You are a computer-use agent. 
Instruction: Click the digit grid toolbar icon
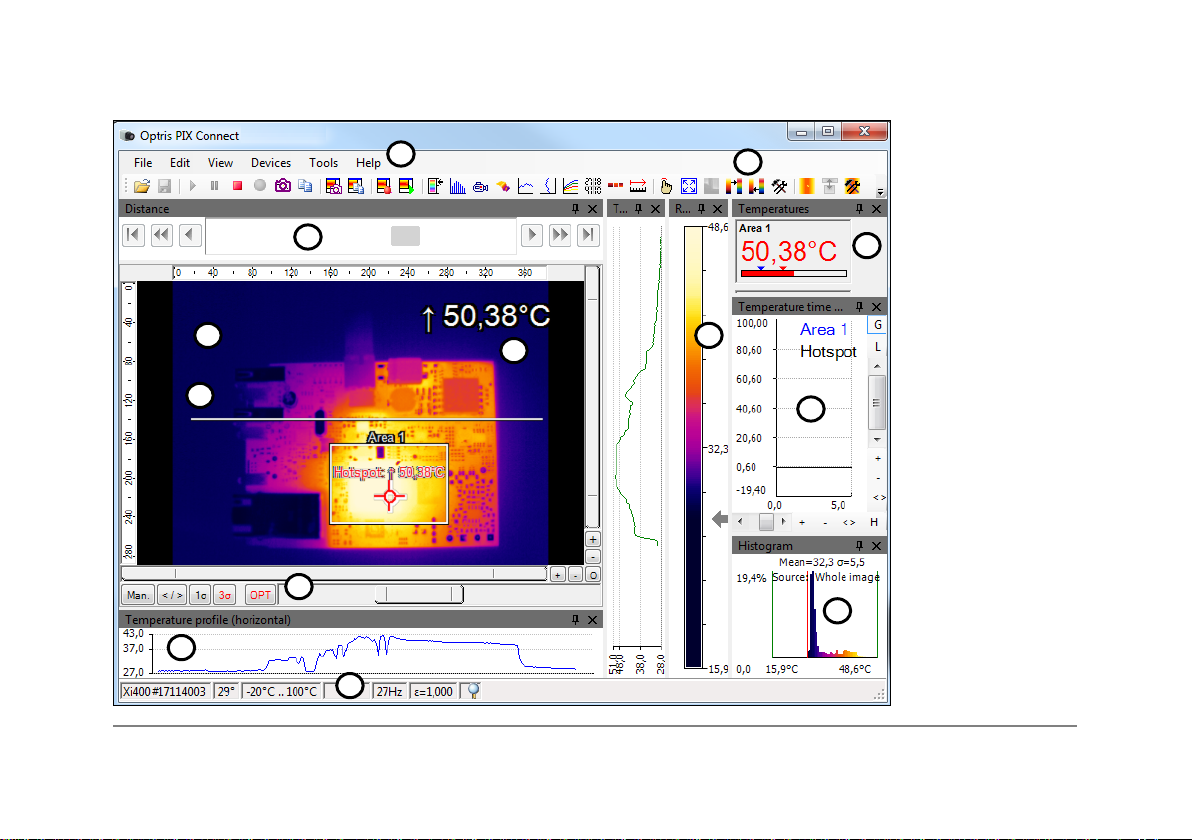593,186
